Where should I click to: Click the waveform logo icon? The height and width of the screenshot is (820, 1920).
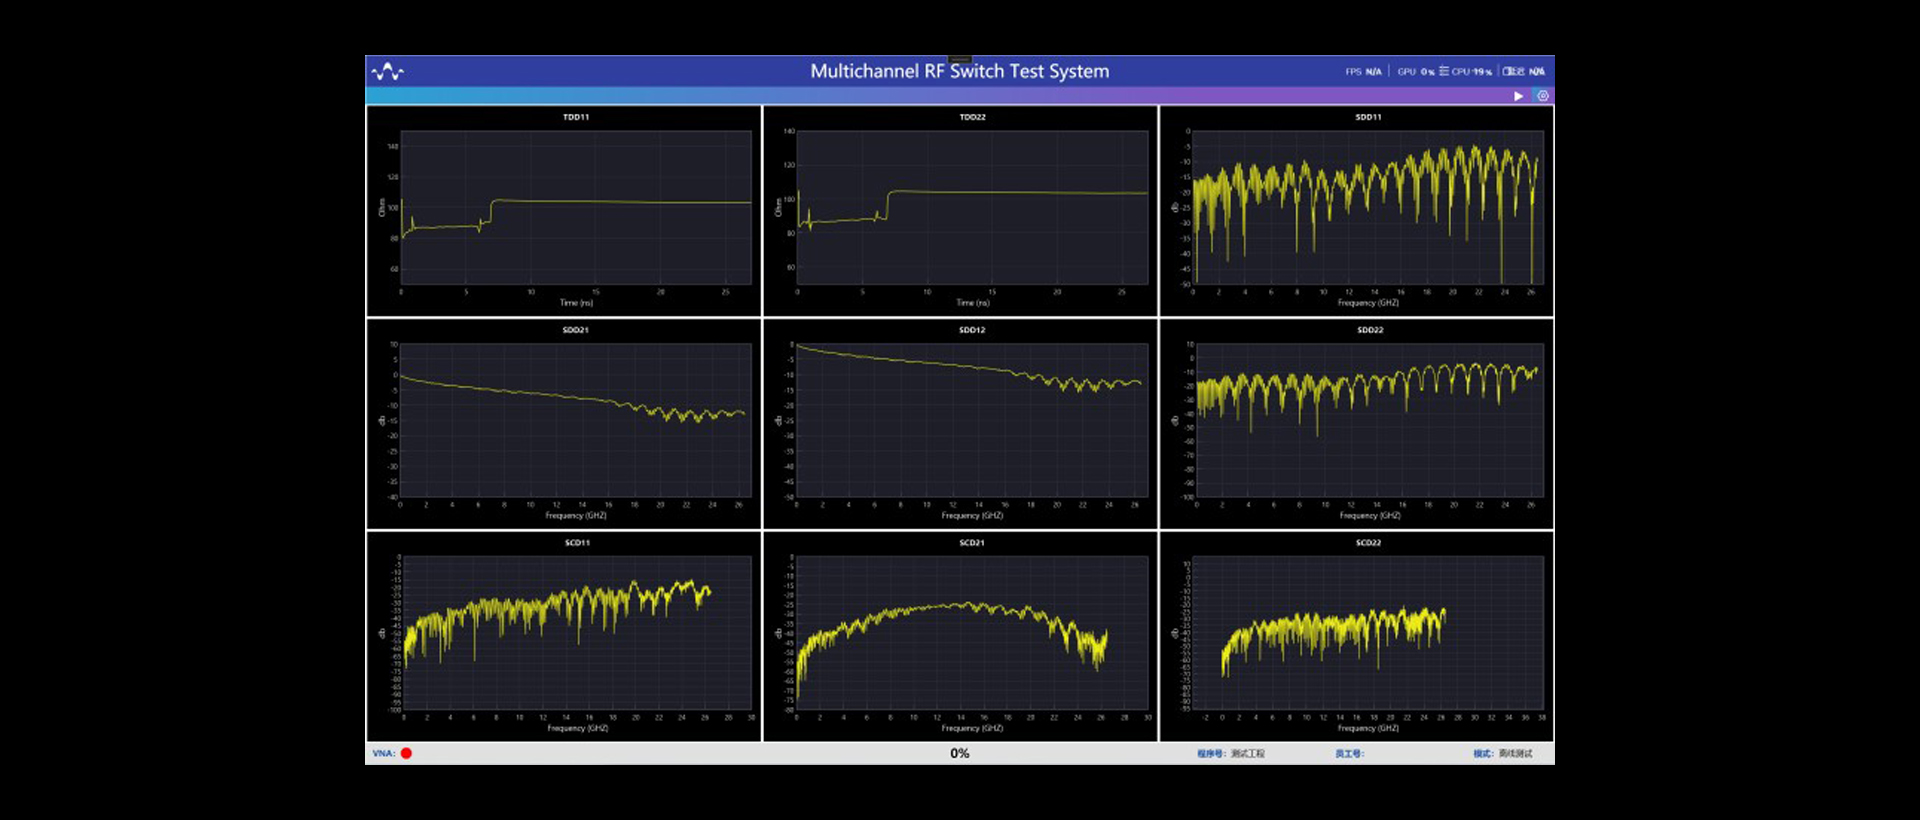388,72
